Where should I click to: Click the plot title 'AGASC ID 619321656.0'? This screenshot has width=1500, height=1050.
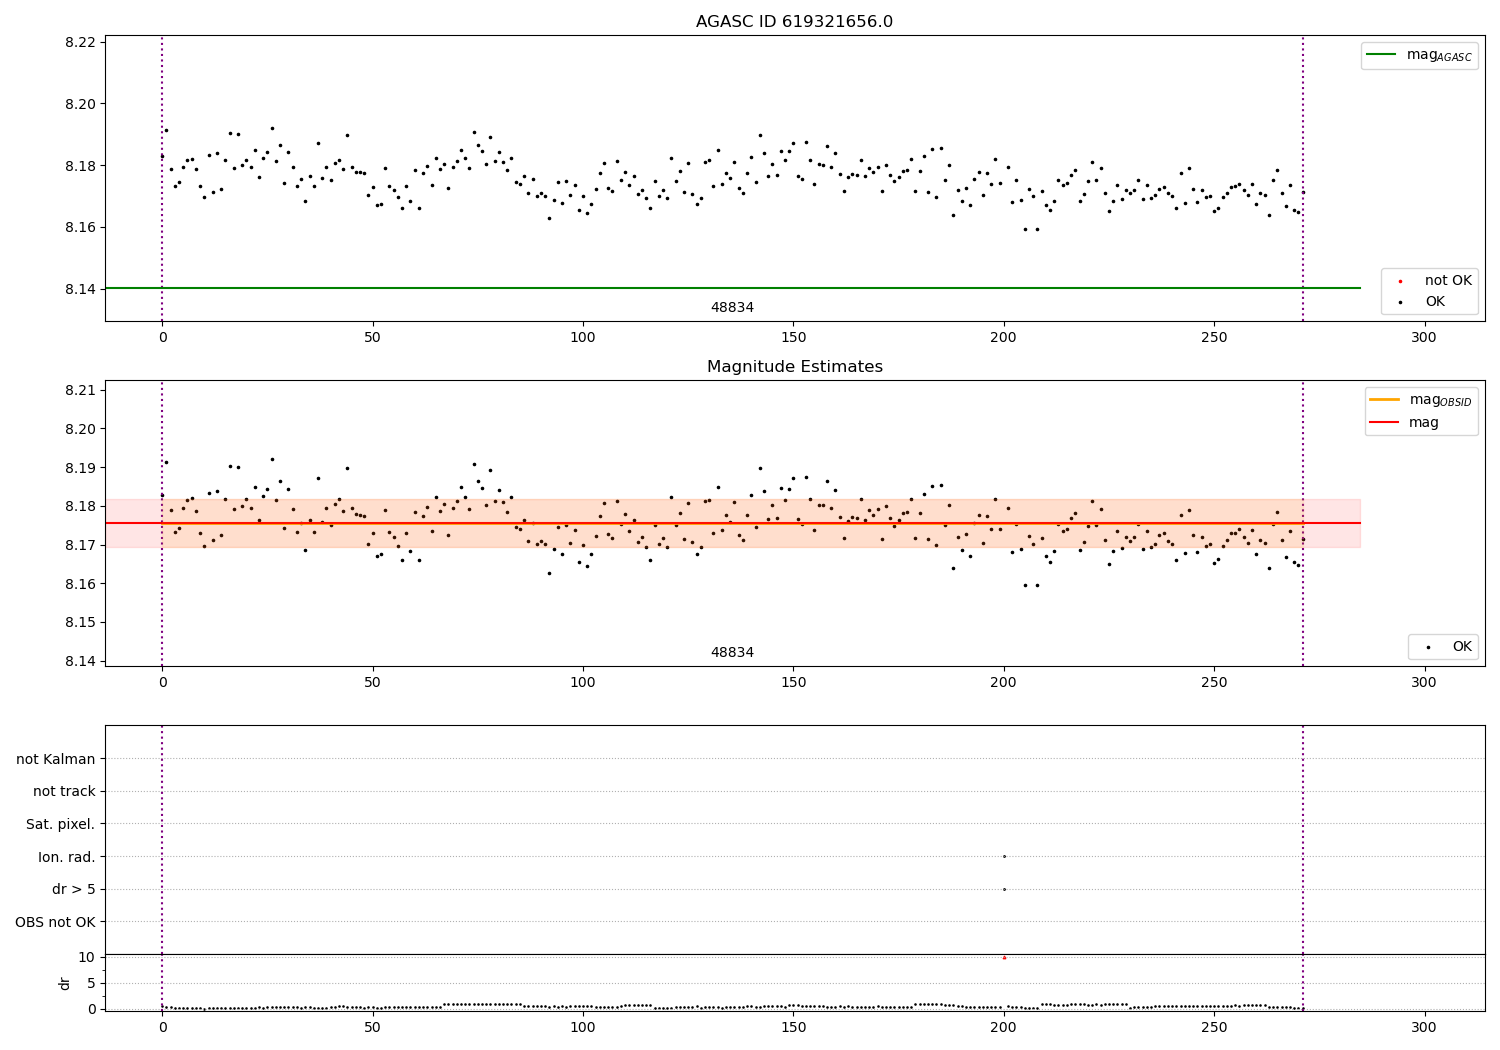[x=794, y=22]
